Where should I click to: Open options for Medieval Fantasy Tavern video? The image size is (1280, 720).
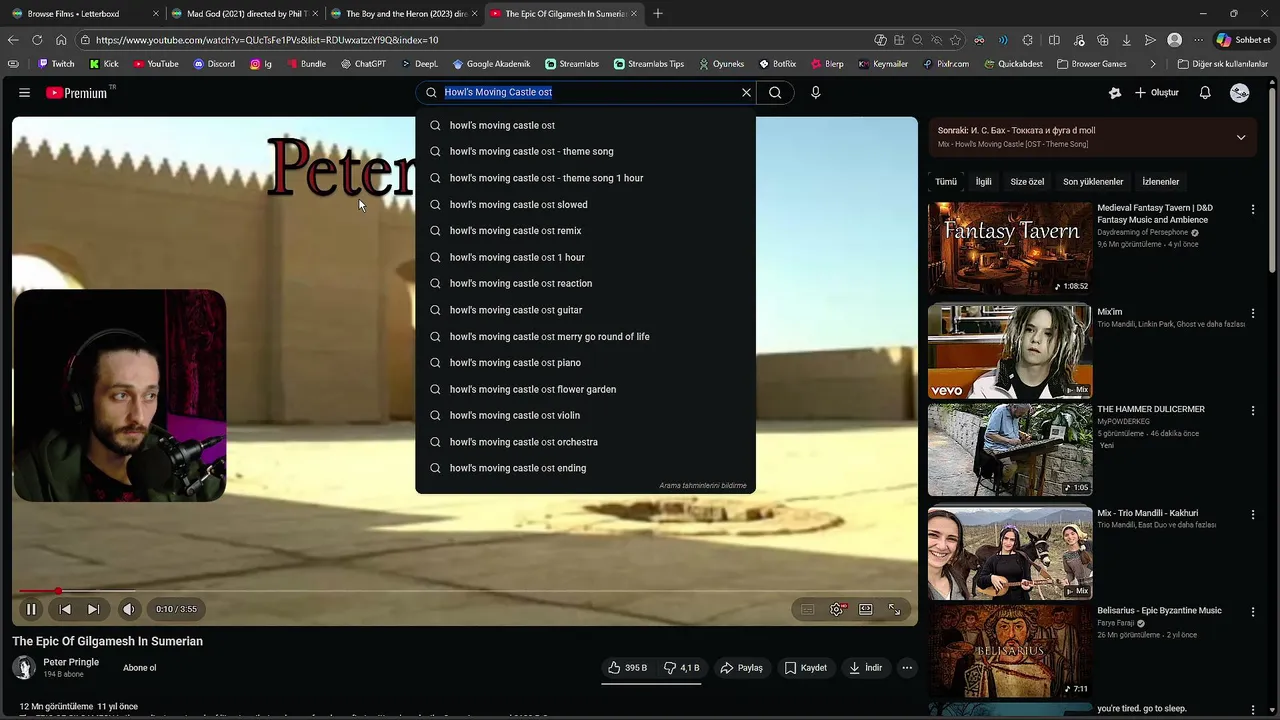coord(1253,209)
